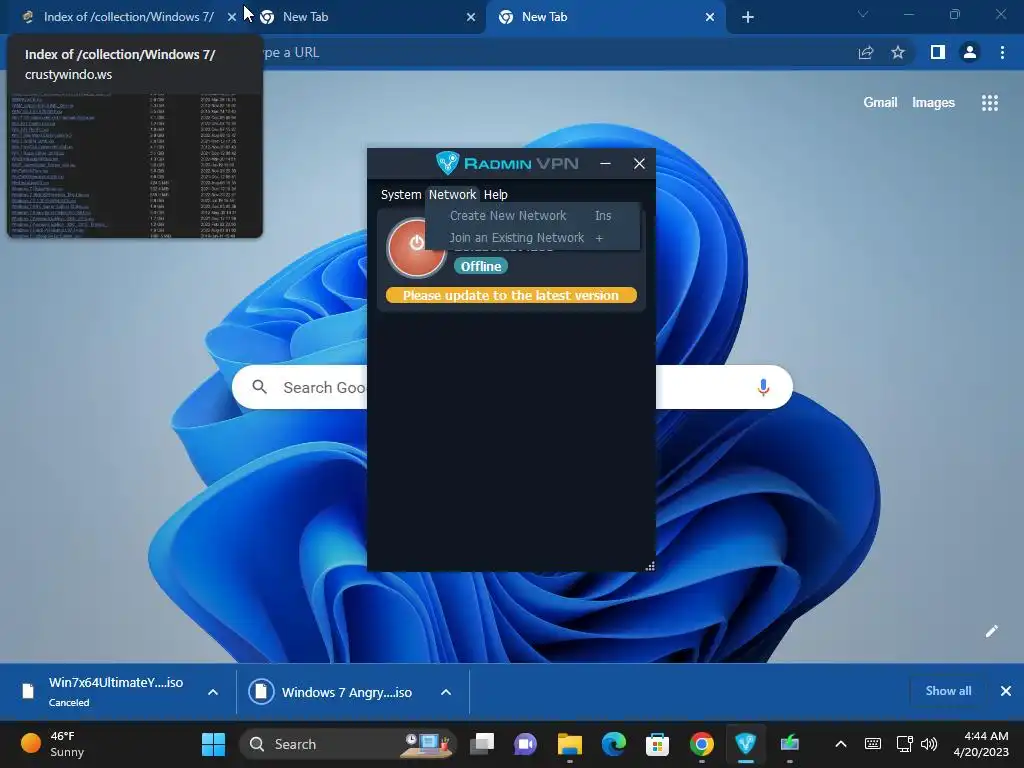This screenshot has height=768, width=1024.
Task: Open a new Chrome tab with plus button
Action: [748, 17]
